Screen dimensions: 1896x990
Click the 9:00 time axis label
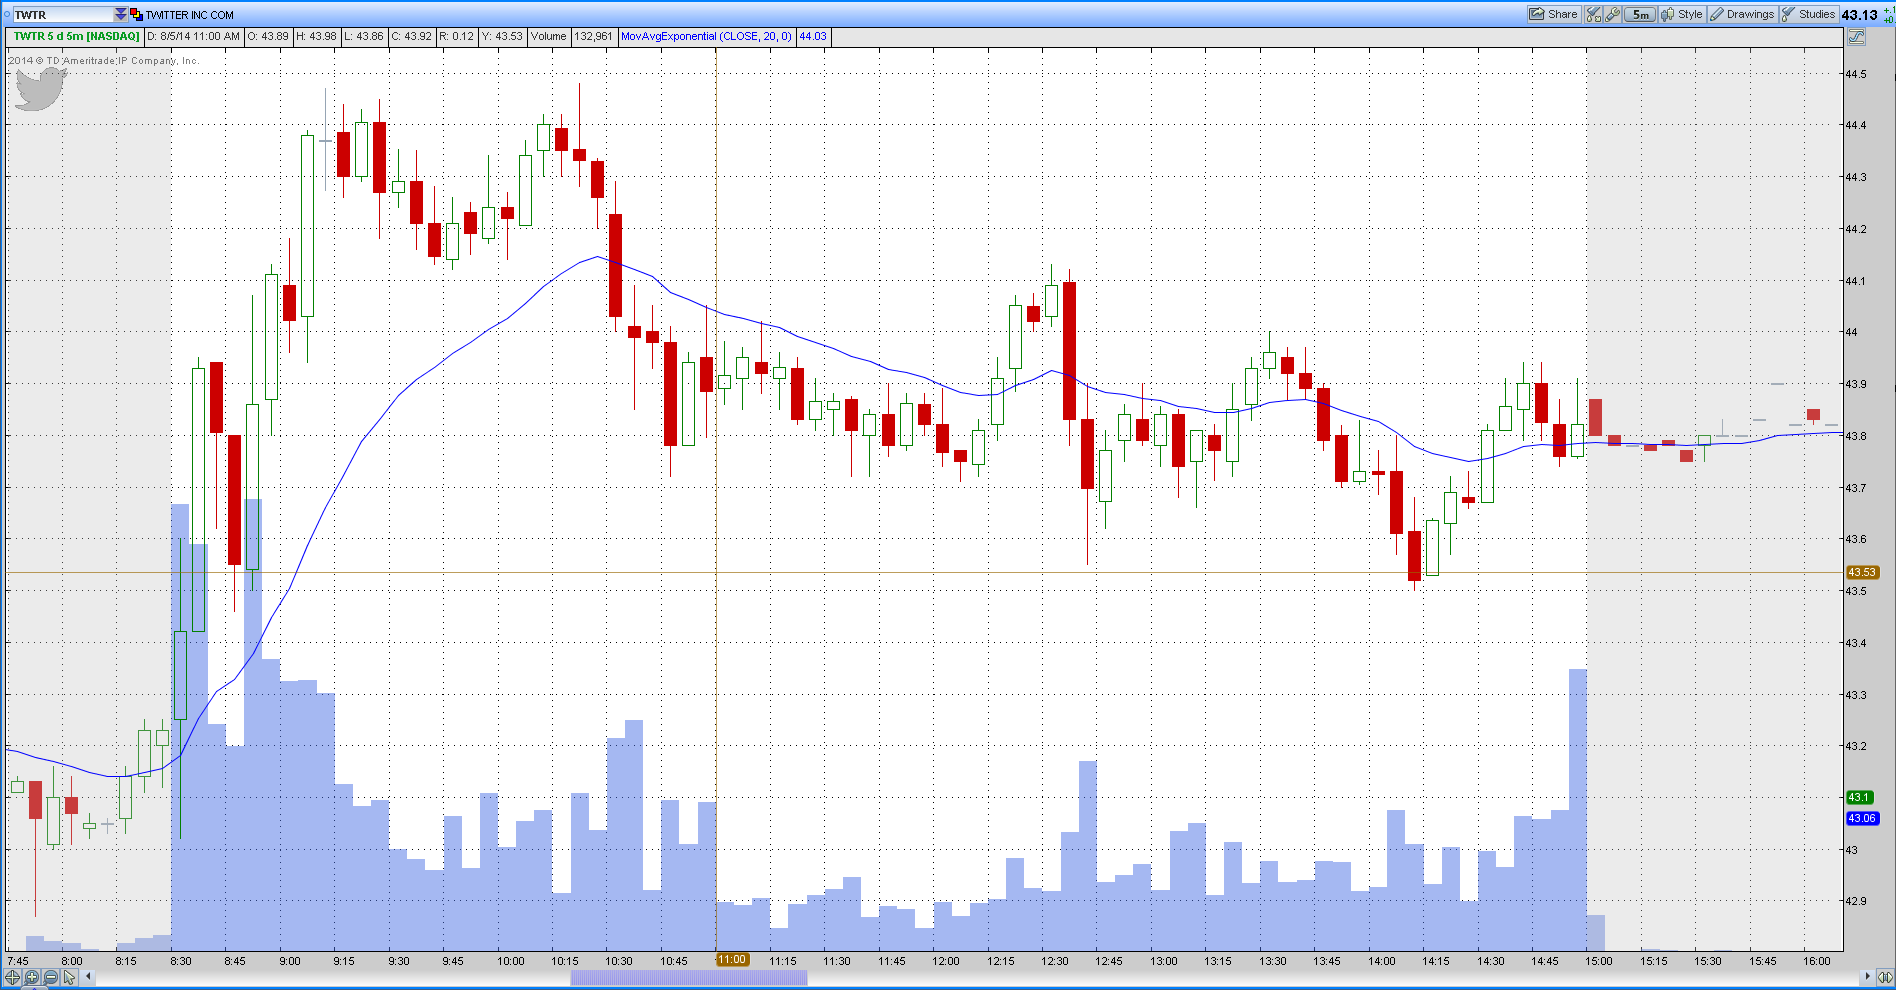click(290, 961)
